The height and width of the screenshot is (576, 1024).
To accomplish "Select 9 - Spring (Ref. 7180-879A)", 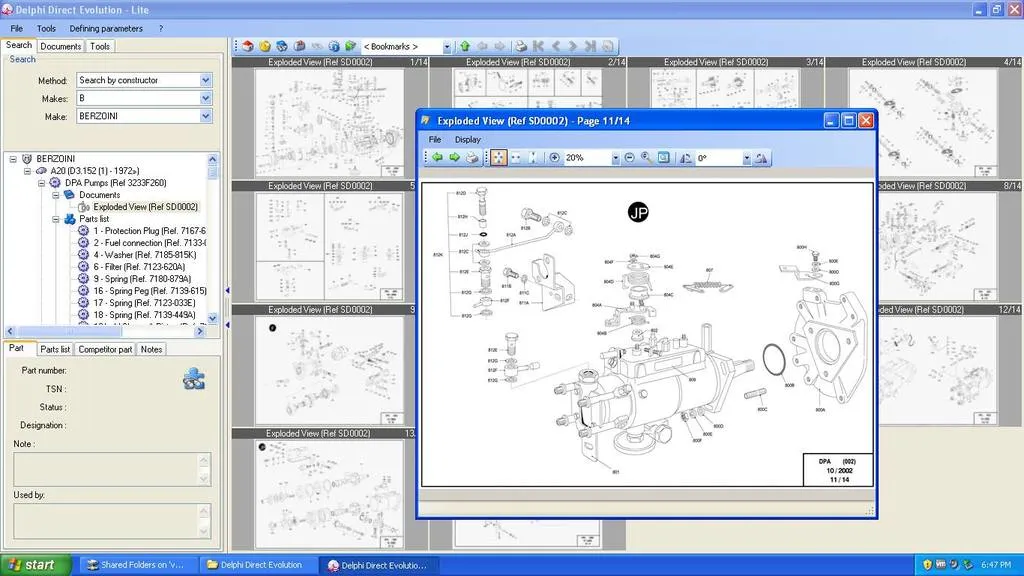I will pos(142,279).
